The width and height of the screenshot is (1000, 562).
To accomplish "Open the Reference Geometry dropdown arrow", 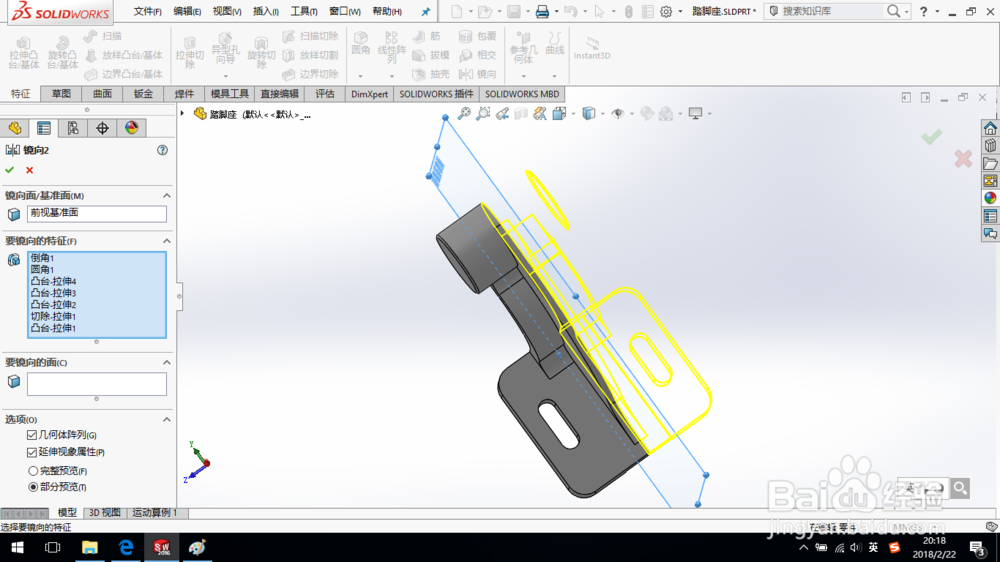I will tap(523, 76).
